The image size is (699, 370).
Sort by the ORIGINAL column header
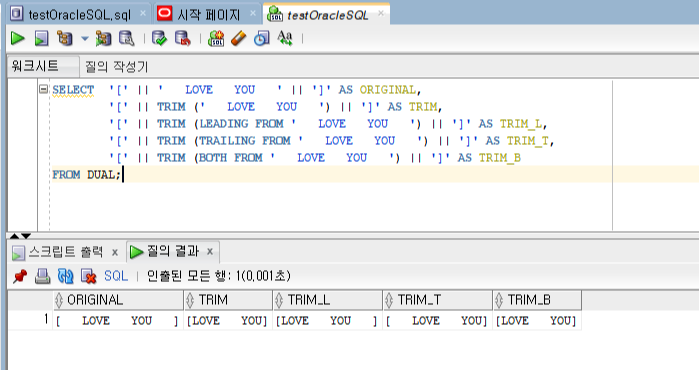tap(118, 300)
